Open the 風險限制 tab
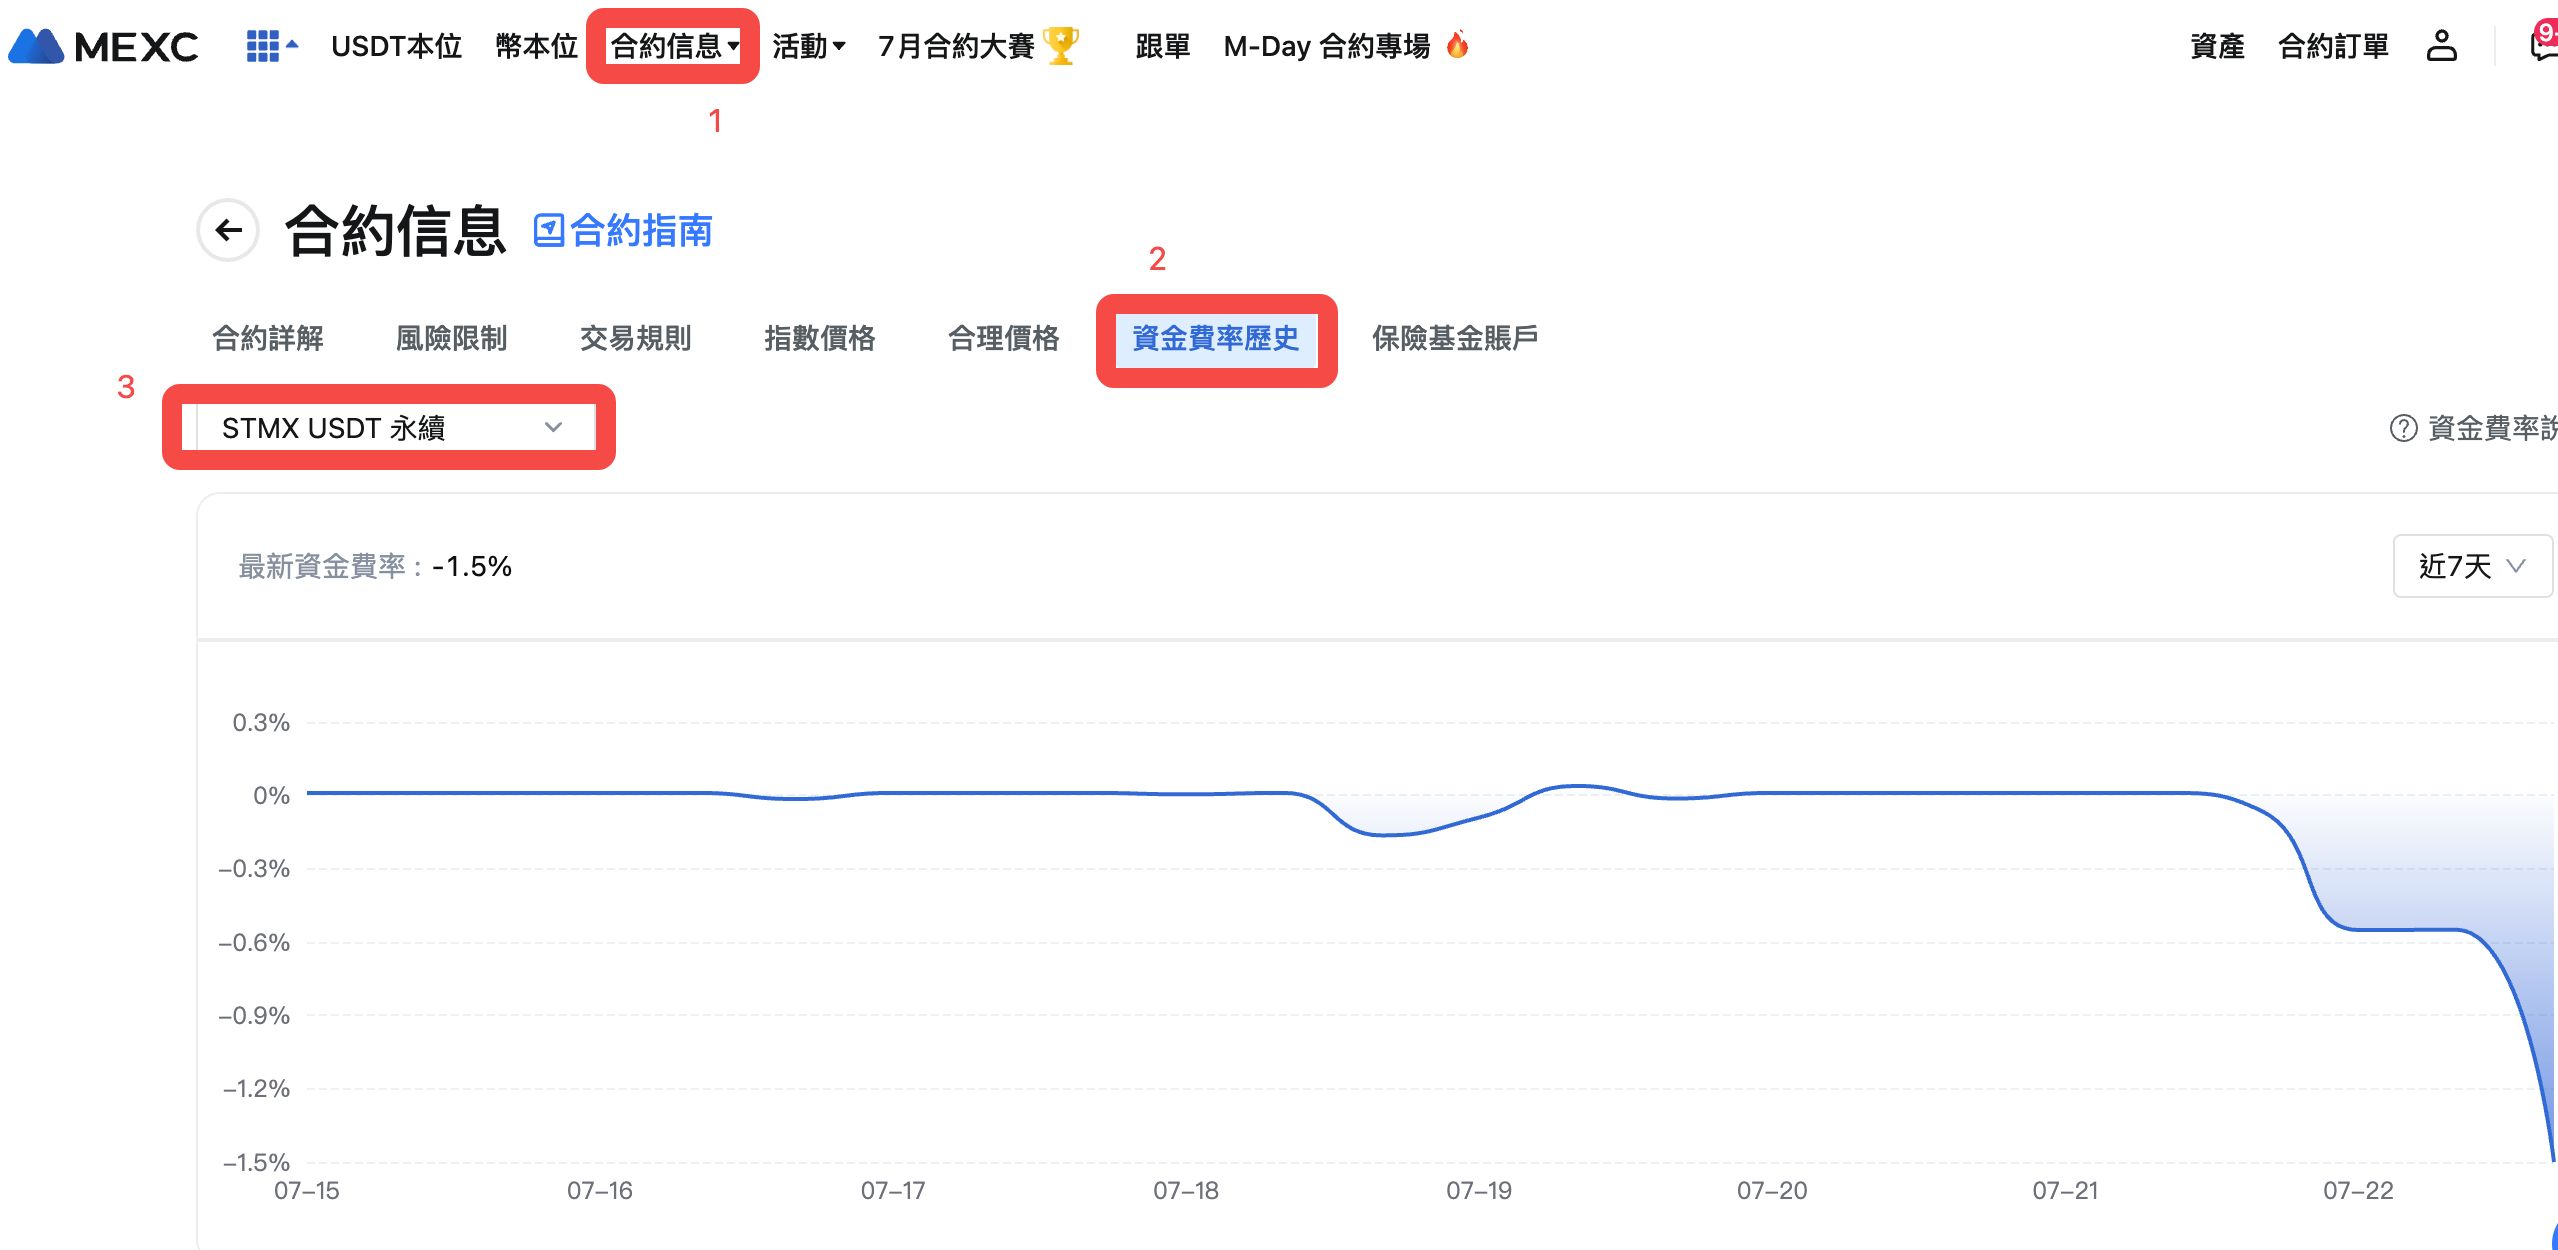Viewport: 2558px width, 1250px height. pyautogui.click(x=451, y=338)
